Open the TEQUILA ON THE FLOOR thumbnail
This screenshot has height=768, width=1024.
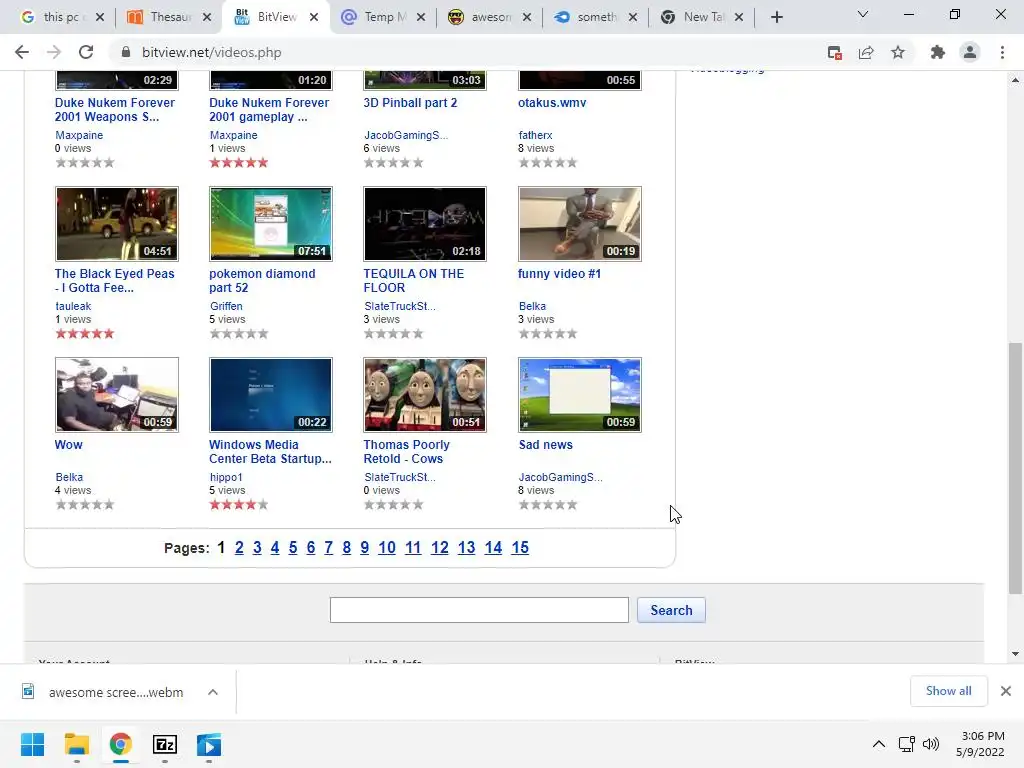point(425,224)
